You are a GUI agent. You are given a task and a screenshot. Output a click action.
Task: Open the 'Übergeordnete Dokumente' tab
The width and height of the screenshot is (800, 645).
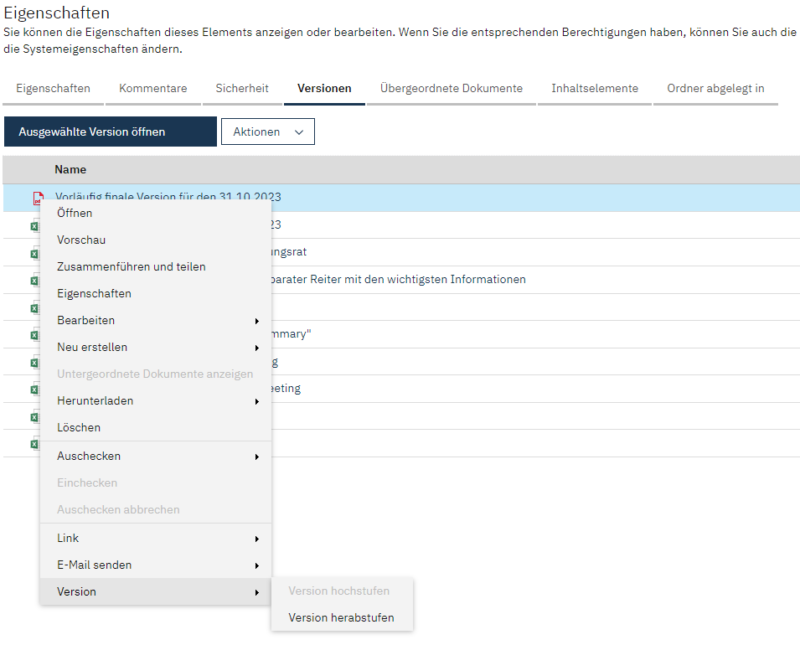(x=451, y=89)
